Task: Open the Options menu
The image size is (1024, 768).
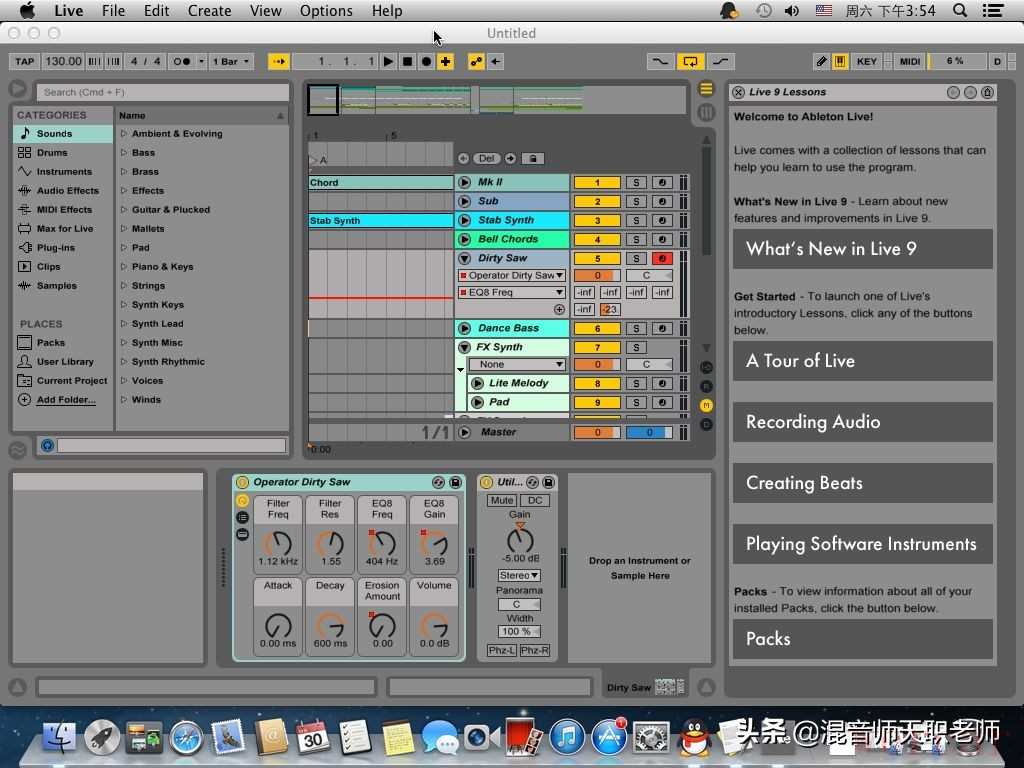Action: [x=326, y=11]
